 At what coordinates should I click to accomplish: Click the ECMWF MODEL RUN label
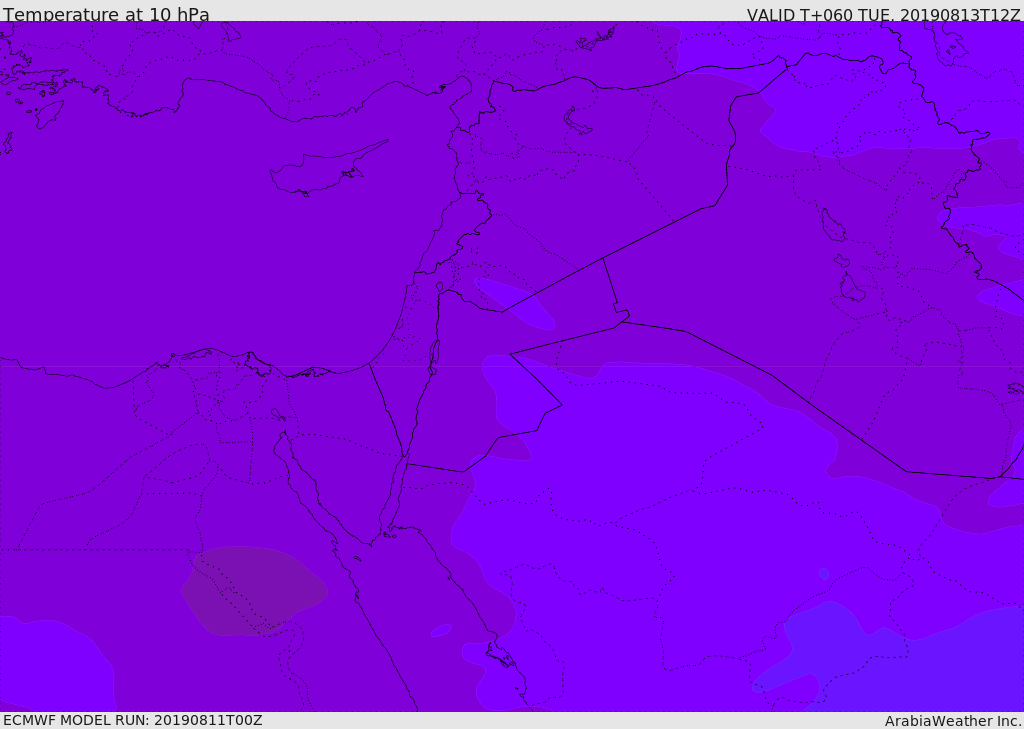(x=132, y=720)
